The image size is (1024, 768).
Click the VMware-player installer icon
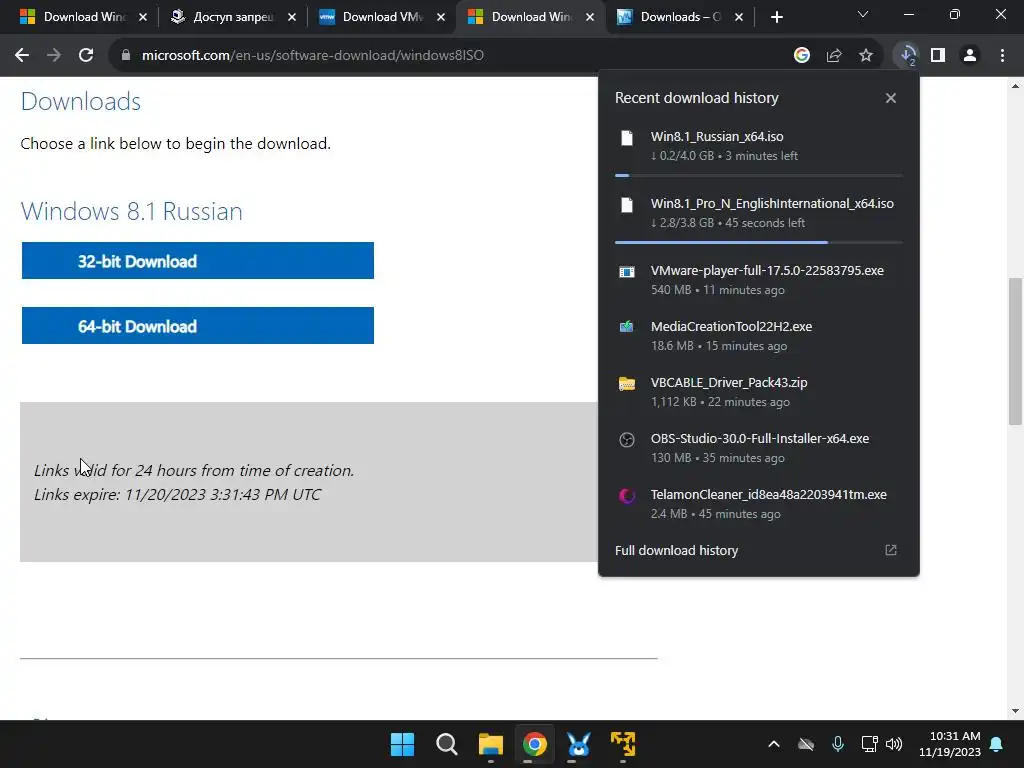pos(627,272)
